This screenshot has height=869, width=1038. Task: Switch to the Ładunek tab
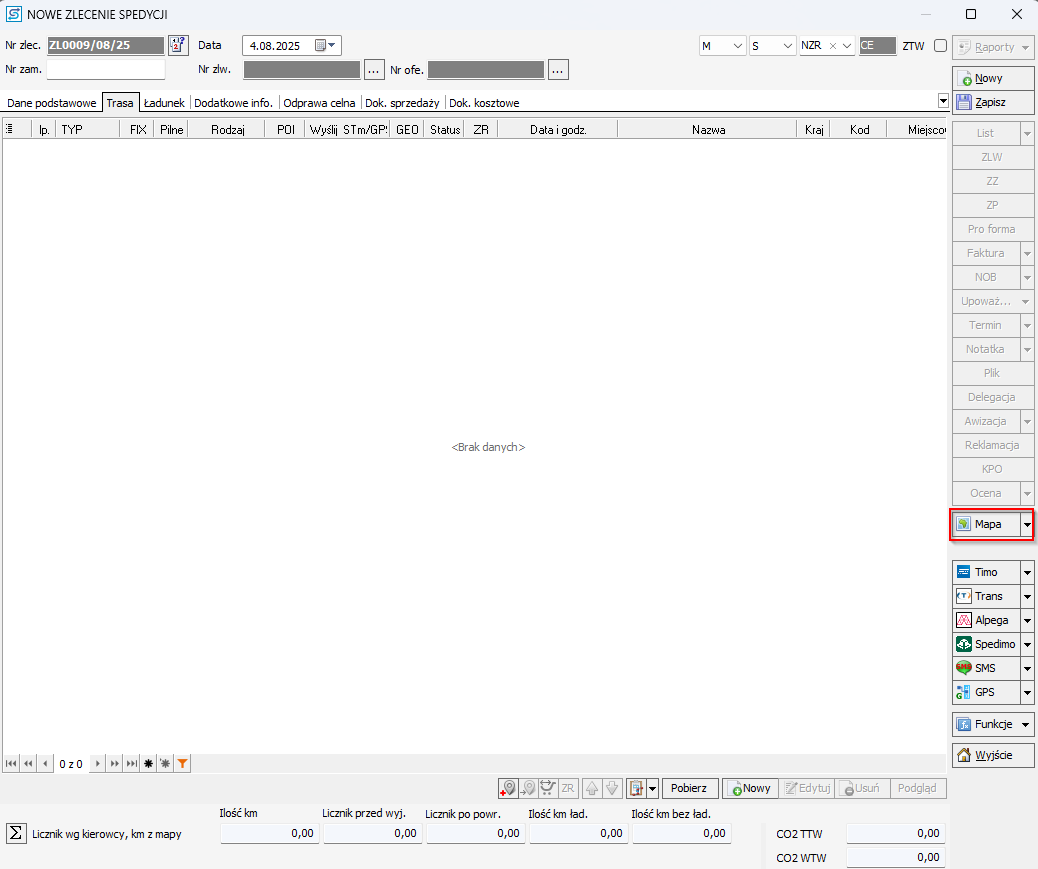[164, 102]
